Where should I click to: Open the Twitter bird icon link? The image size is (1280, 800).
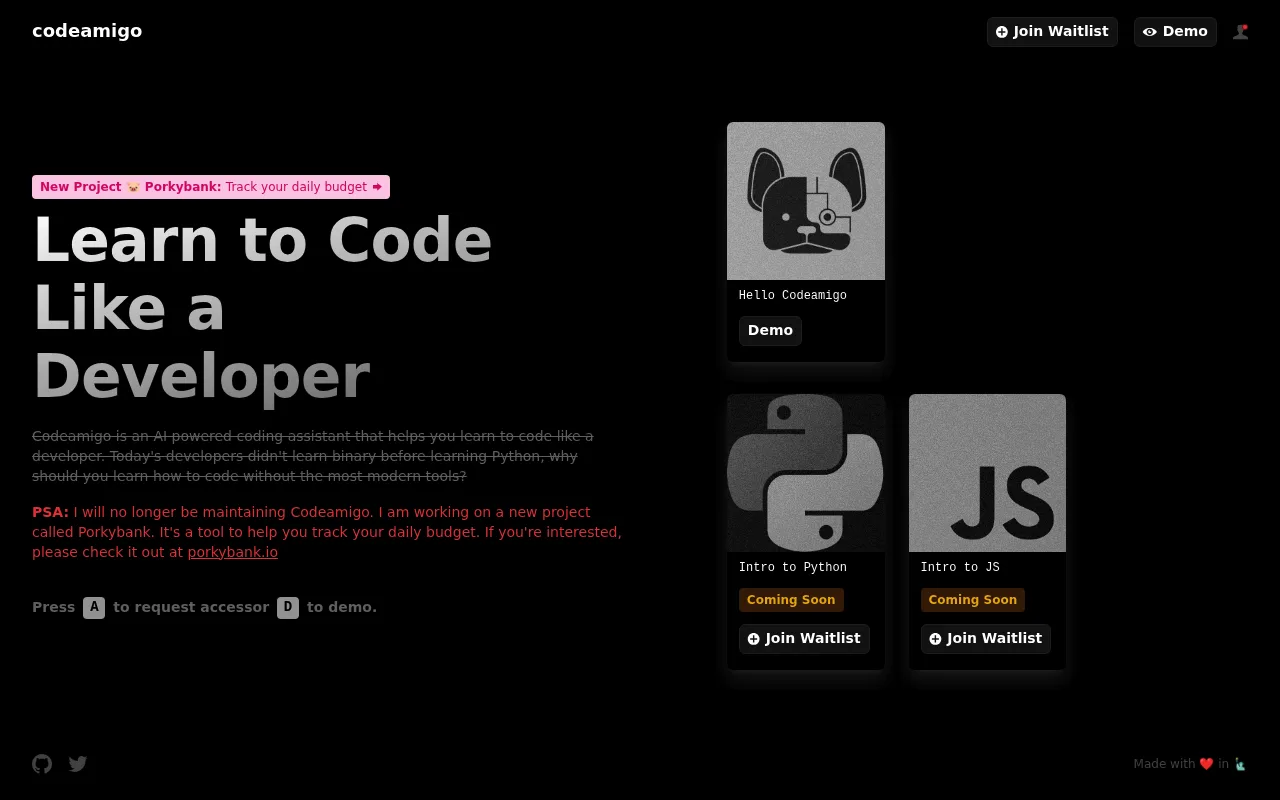pos(78,764)
